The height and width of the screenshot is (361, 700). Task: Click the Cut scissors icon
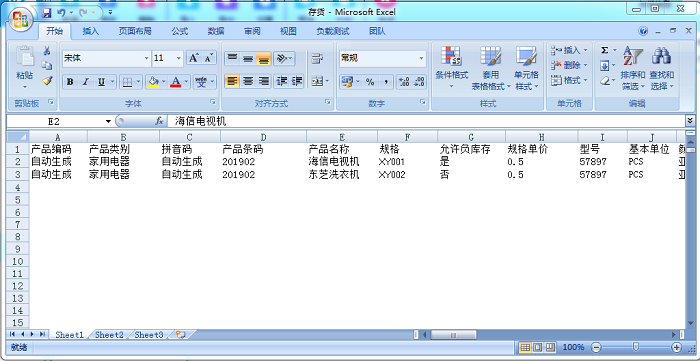point(47,51)
